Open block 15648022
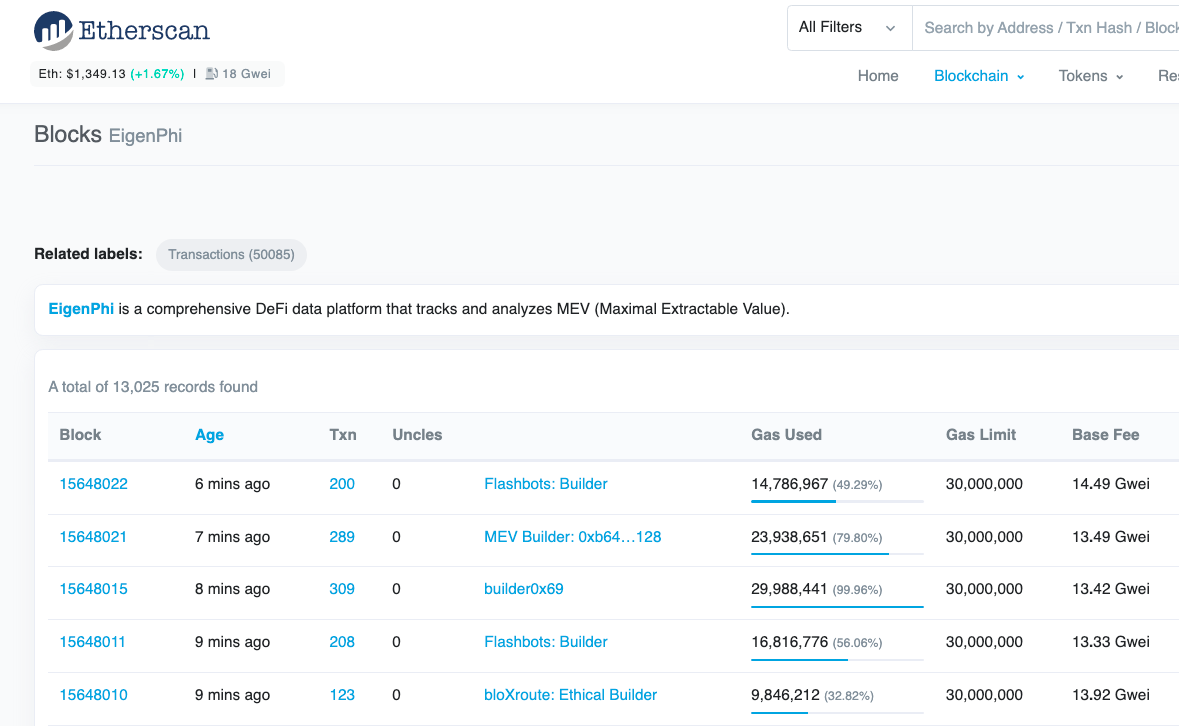 click(93, 484)
